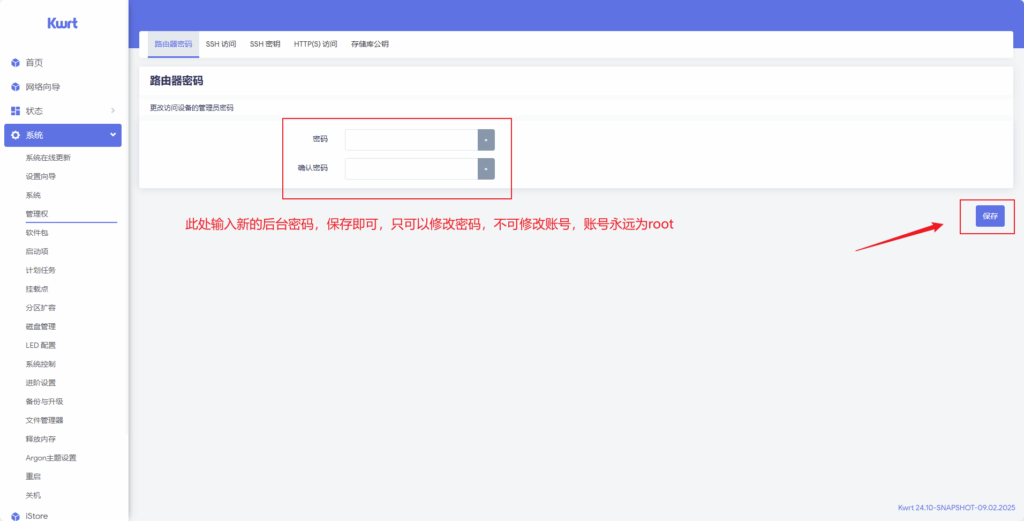Switch to the SSH 访问 tab
1024x521 pixels.
pyautogui.click(x=221, y=44)
